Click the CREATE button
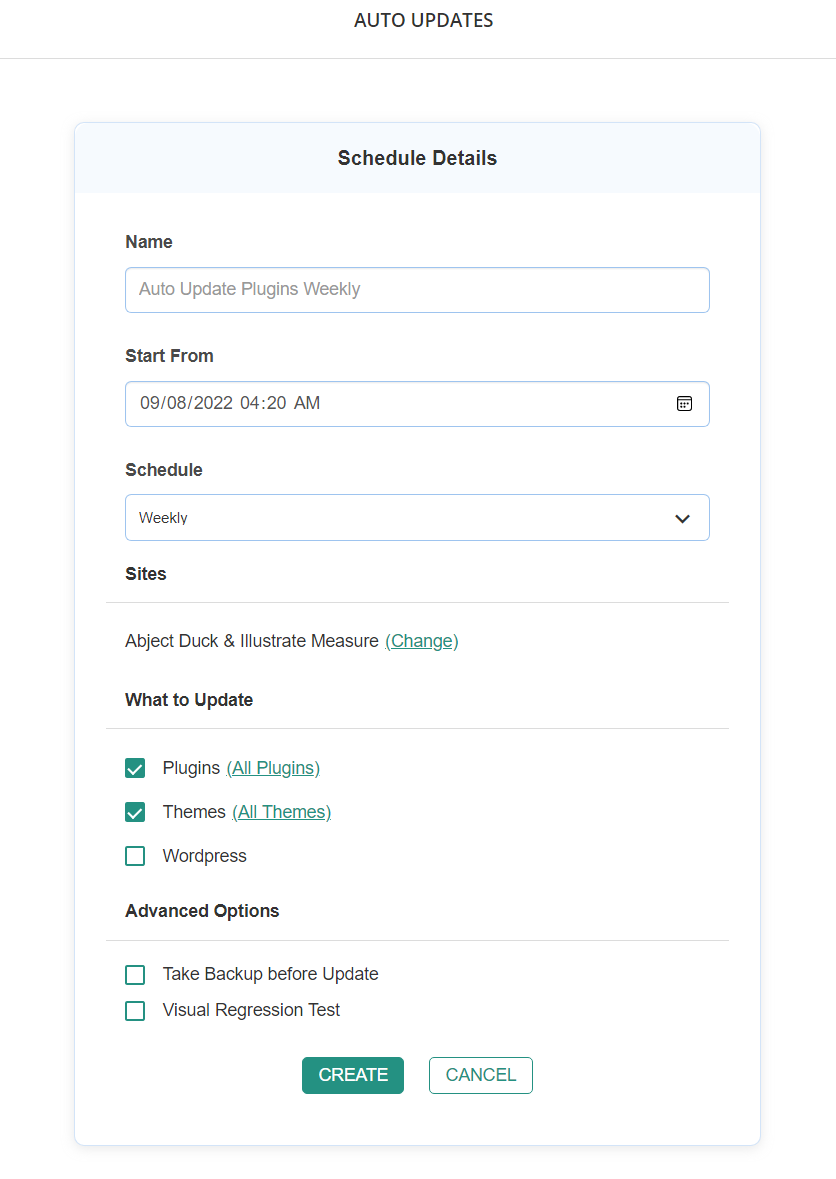 [353, 1075]
